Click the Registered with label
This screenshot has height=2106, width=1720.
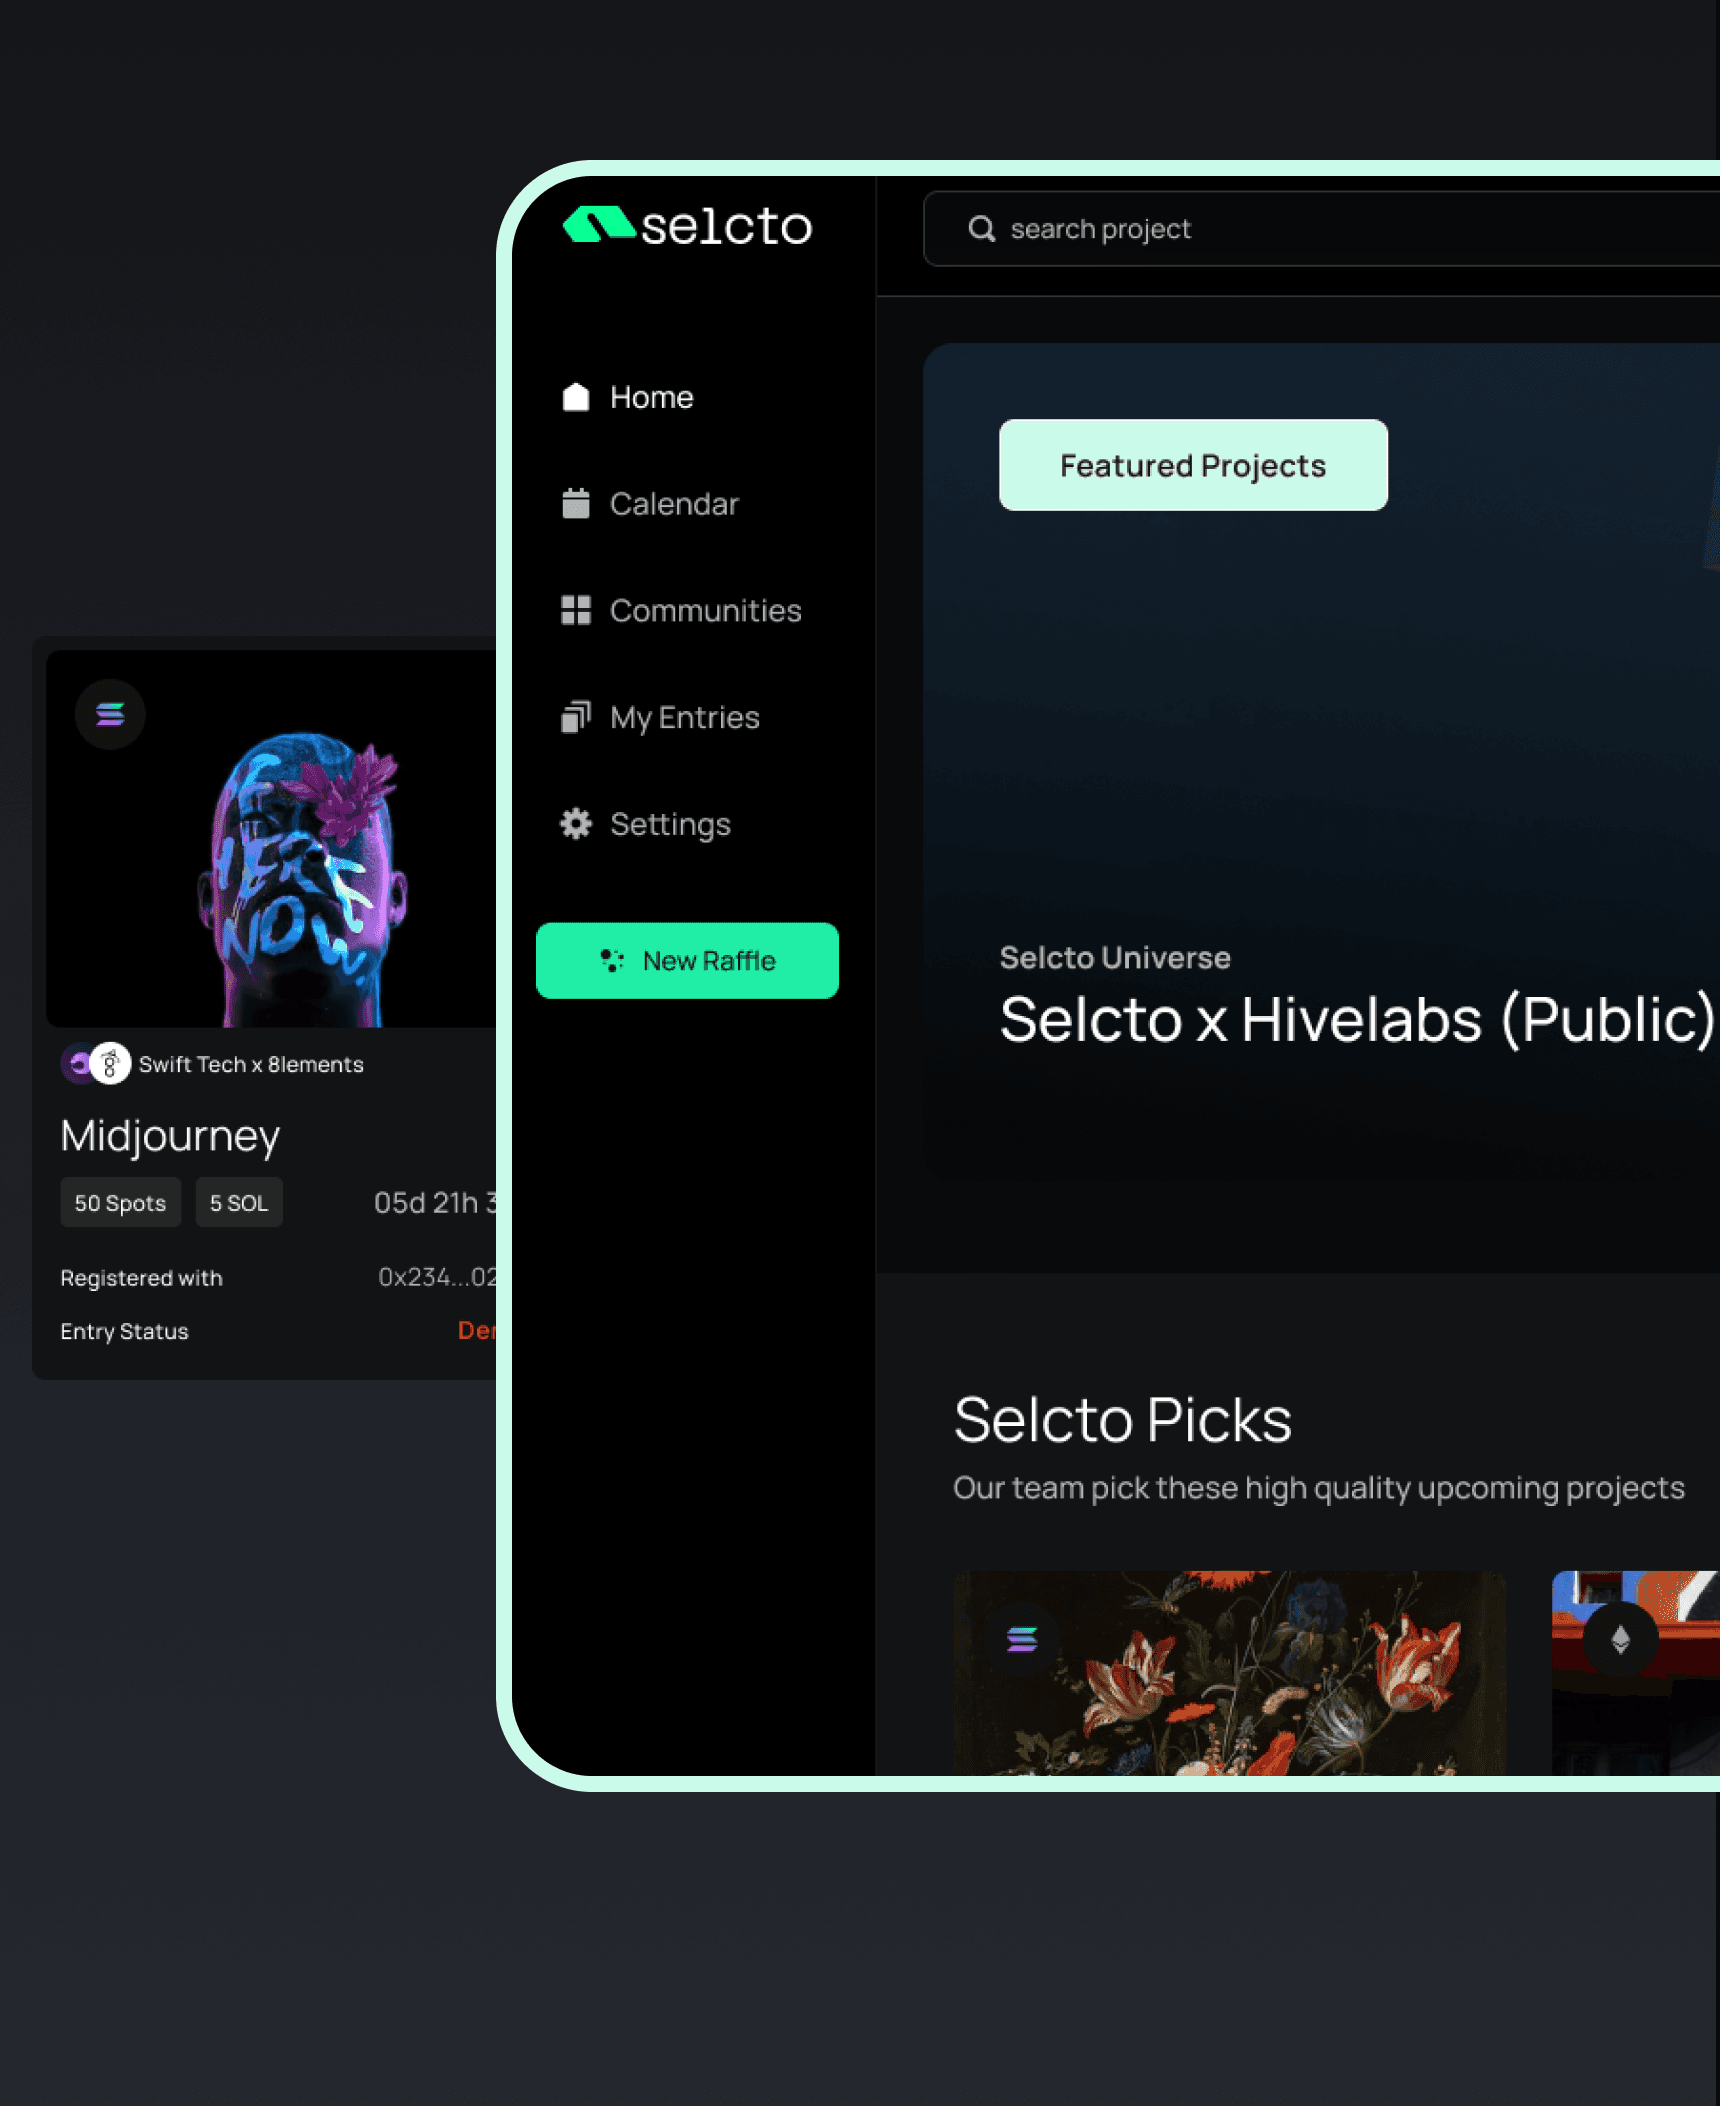tap(141, 1278)
